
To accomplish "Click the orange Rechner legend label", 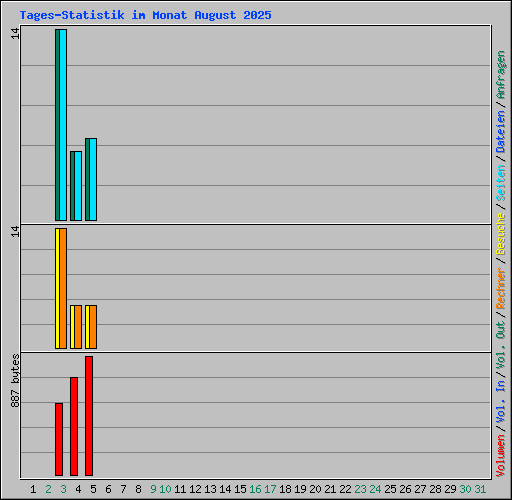I will [501, 288].
